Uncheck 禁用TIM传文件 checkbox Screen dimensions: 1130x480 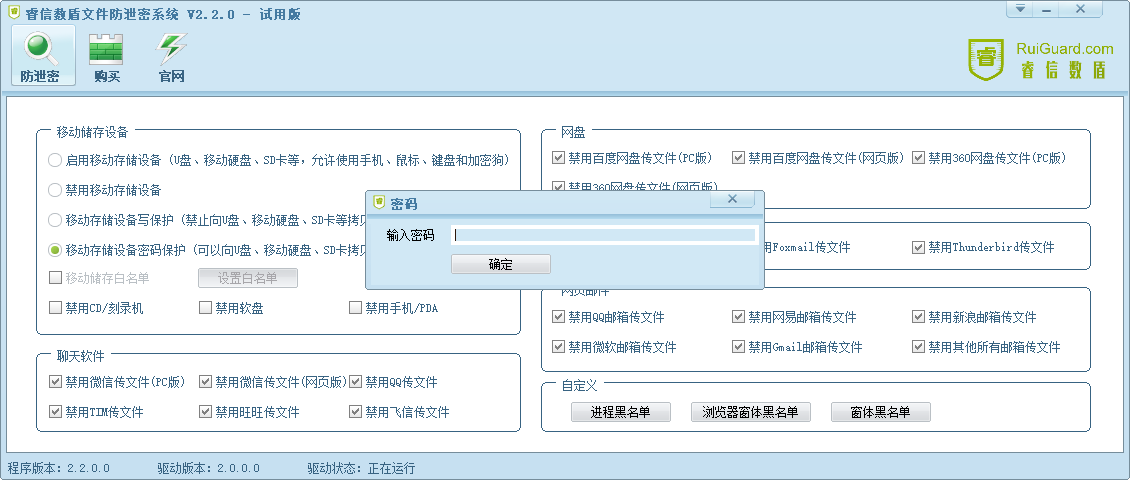point(55,412)
